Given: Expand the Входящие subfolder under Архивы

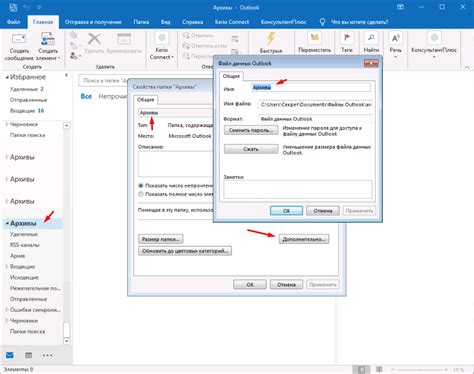Looking at the screenshot, I should pyautogui.click(x=7, y=266).
